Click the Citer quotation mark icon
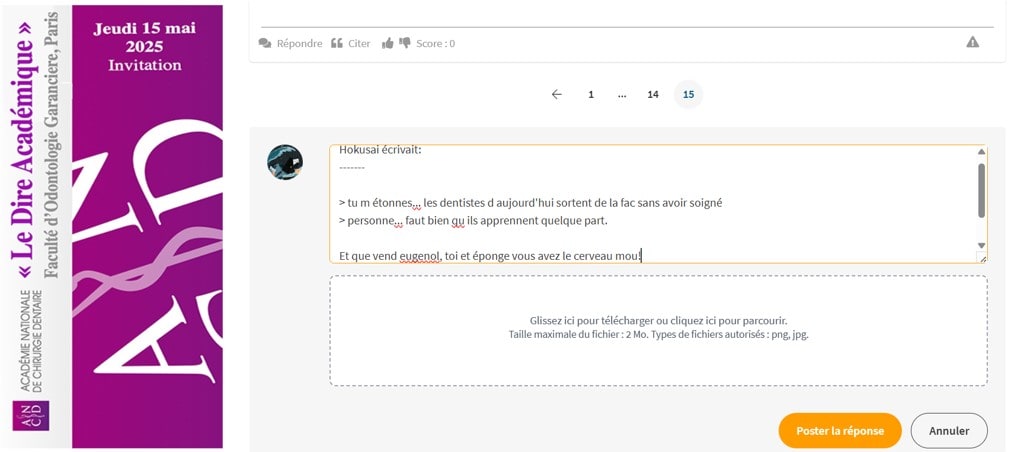 (x=337, y=43)
